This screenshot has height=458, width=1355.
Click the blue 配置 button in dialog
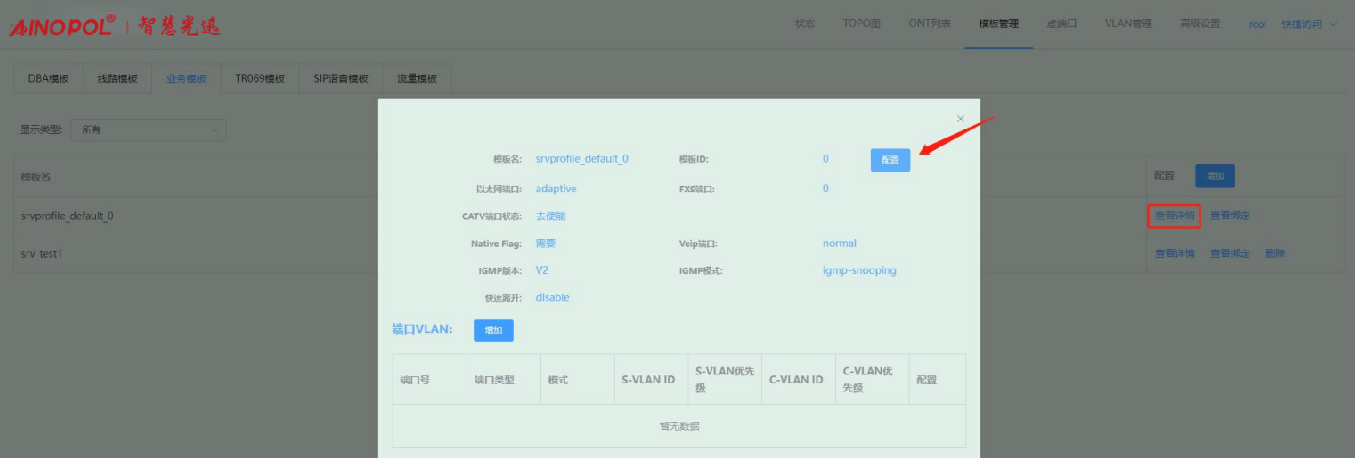tap(890, 160)
